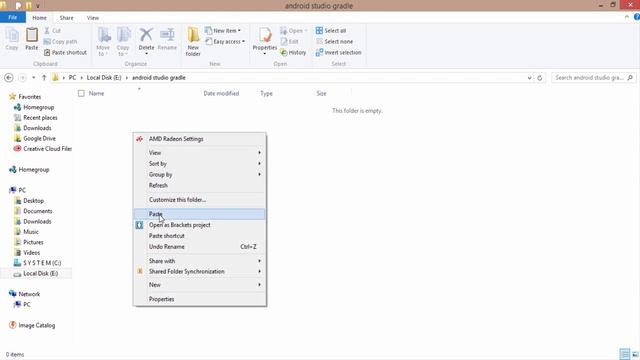Click the Edit button in Open group
640x360 pixels.
pos(290,42)
